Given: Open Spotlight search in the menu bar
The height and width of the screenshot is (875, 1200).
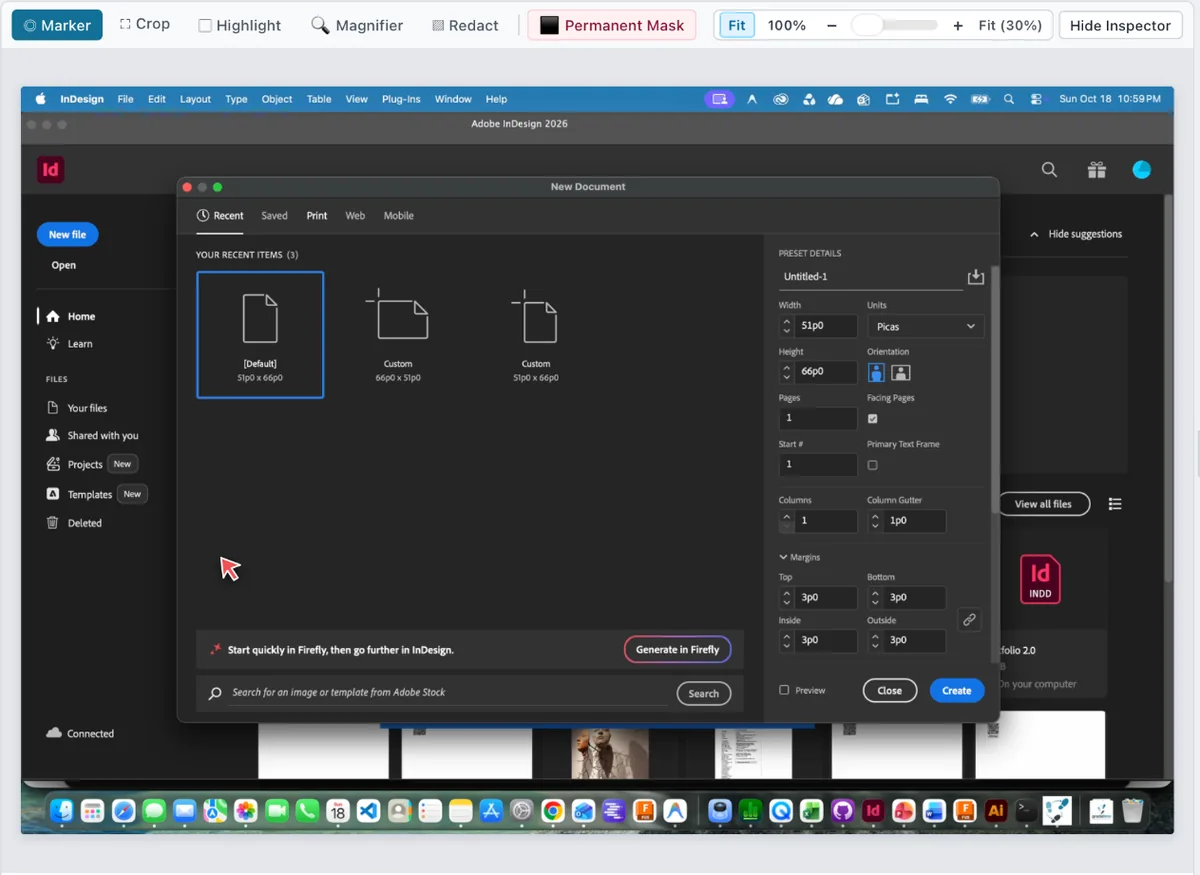Looking at the screenshot, I should pyautogui.click(x=1009, y=99).
